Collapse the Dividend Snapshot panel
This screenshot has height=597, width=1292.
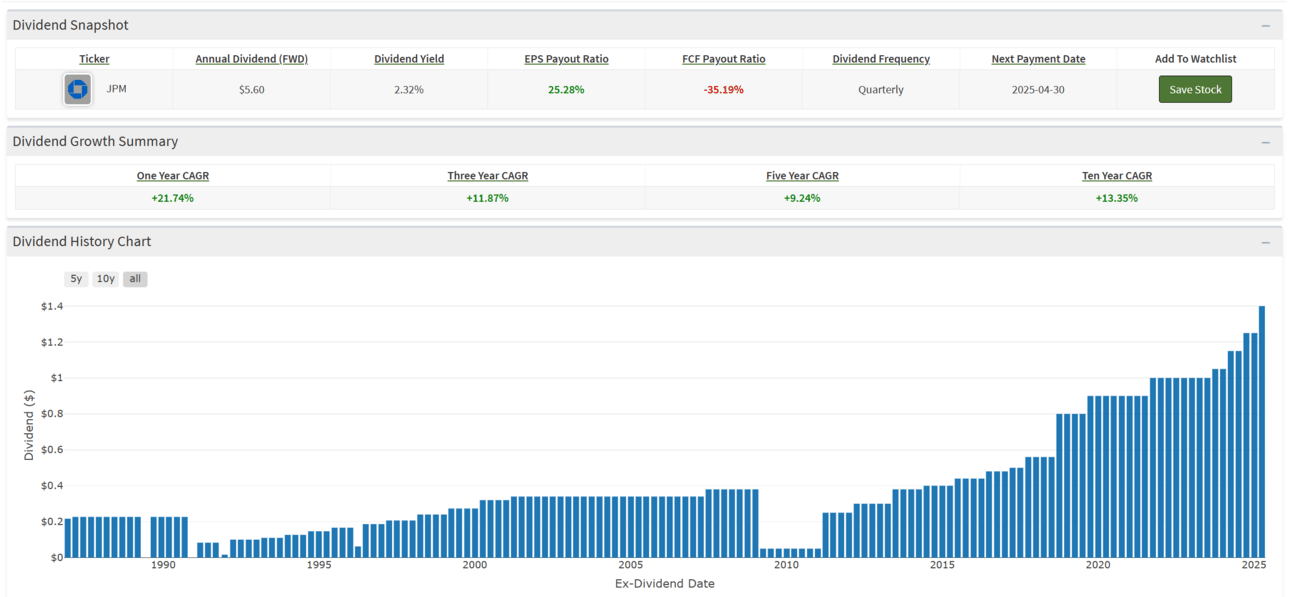click(x=1265, y=26)
